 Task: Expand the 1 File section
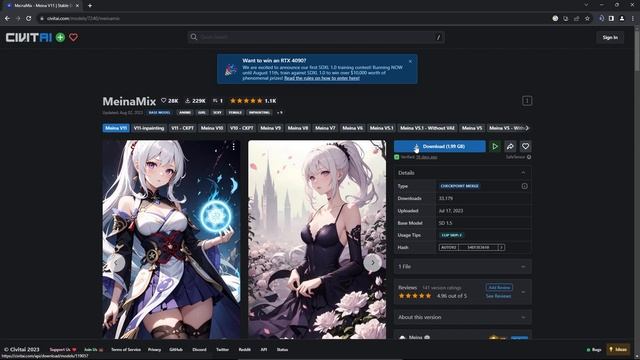pos(462,267)
